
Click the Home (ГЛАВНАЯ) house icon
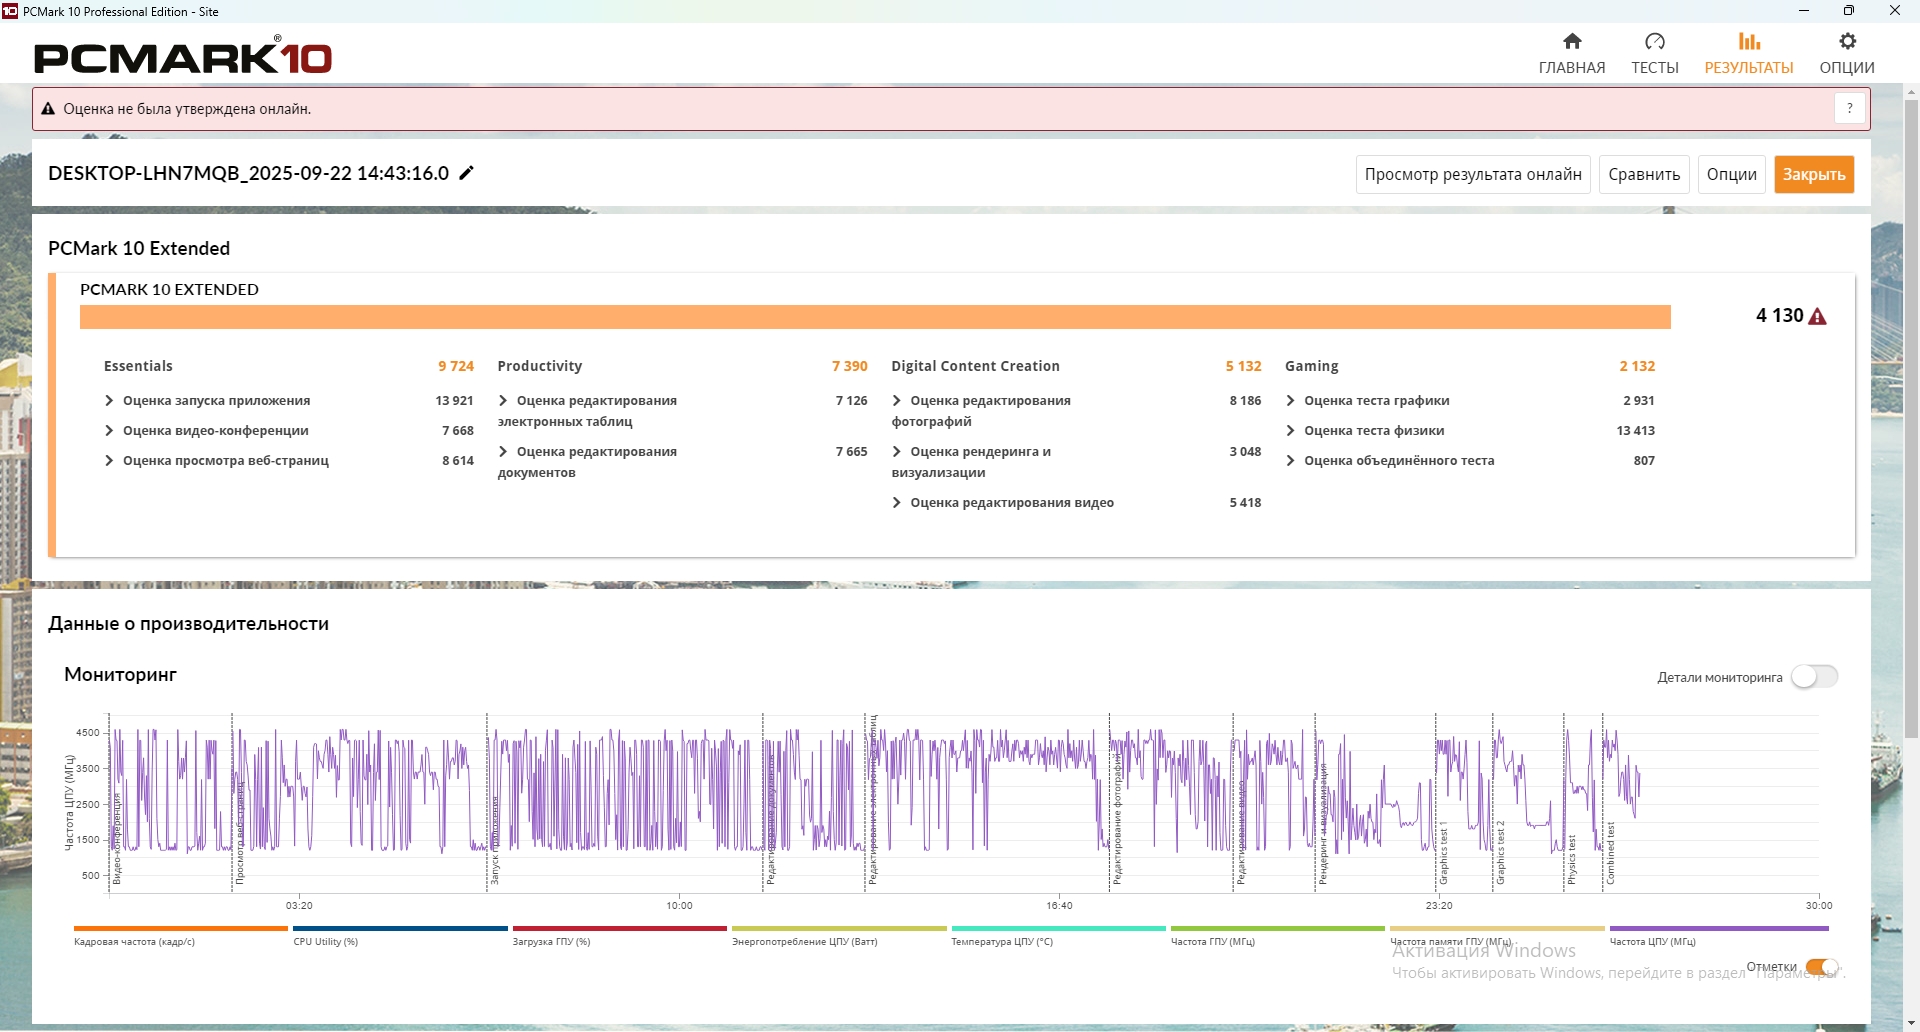(1572, 42)
